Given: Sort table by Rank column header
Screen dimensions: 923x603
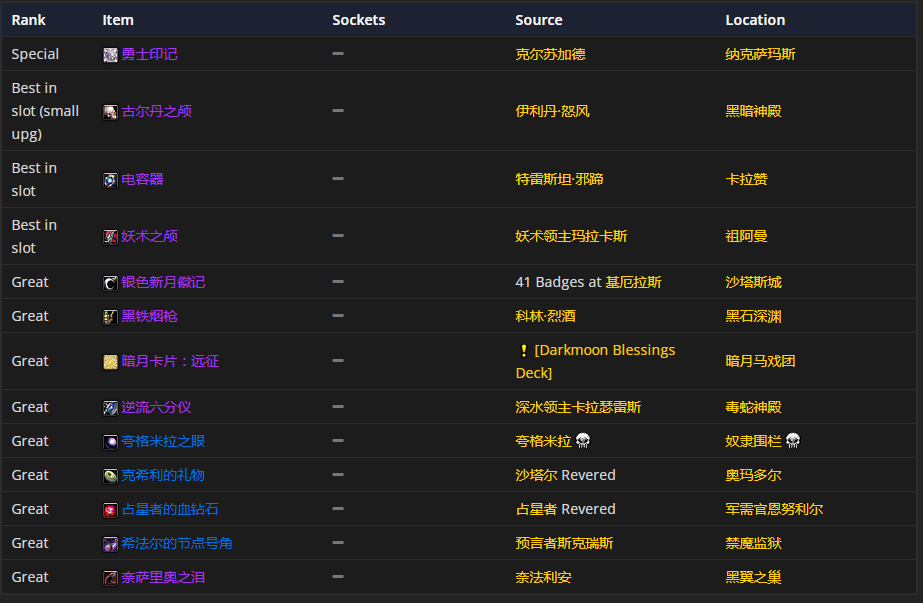Looking at the screenshot, I should (x=28, y=20).
